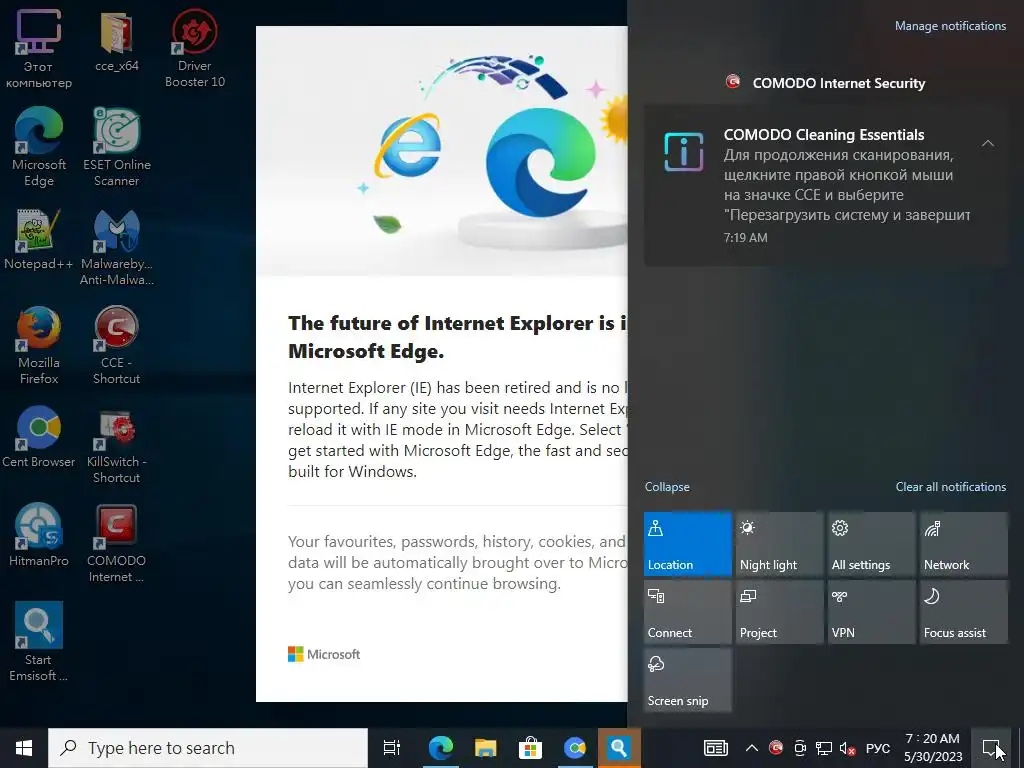Launch Start Emsisoft desktop shortcut
The image size is (1024, 768).
(x=39, y=642)
